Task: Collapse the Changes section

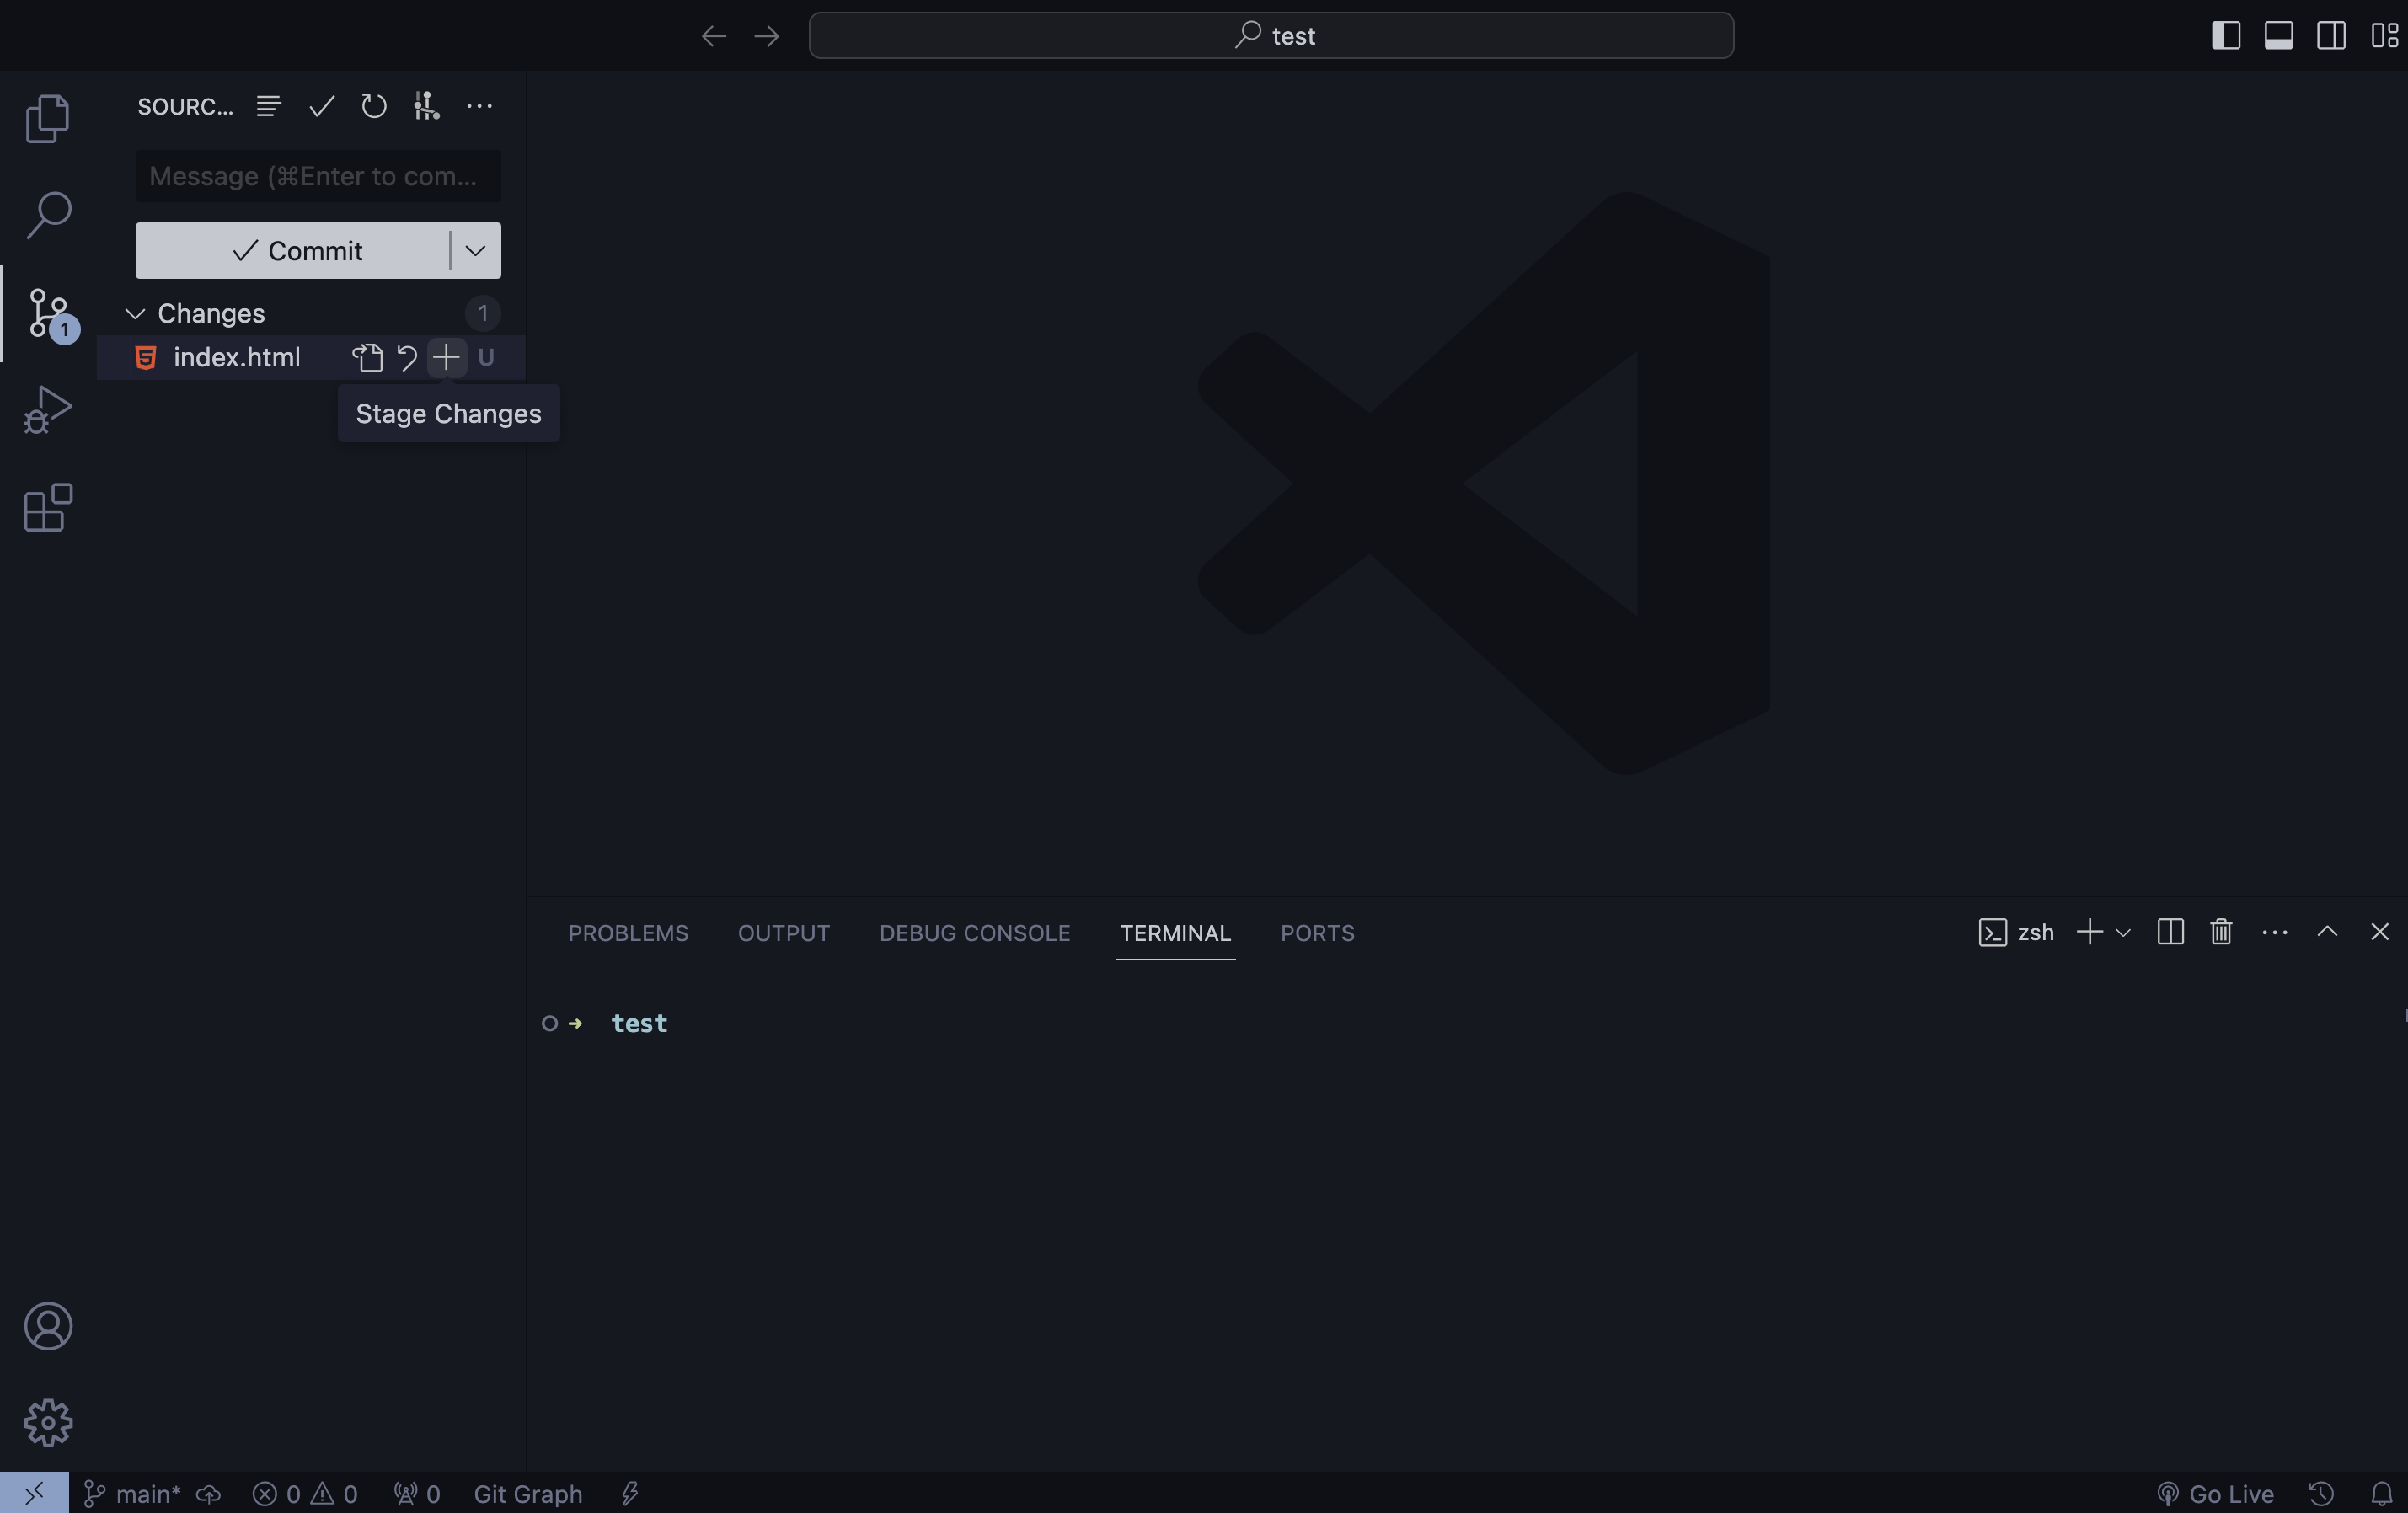Action: (135, 314)
